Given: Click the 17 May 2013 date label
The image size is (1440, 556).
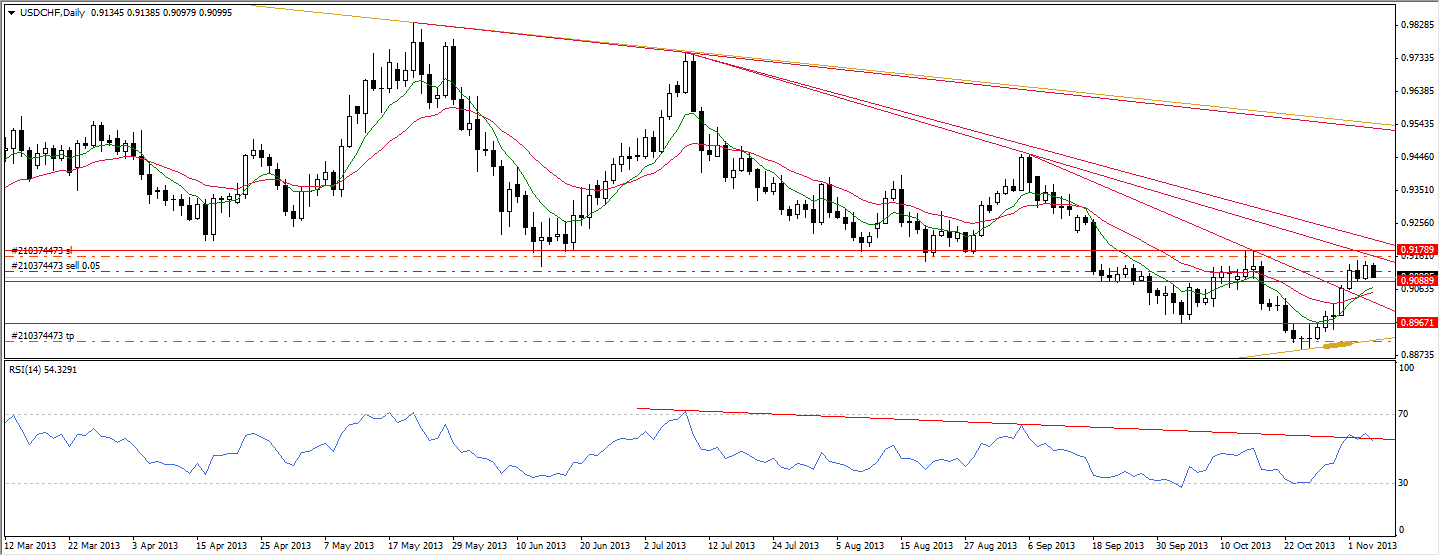Looking at the screenshot, I should 415,546.
